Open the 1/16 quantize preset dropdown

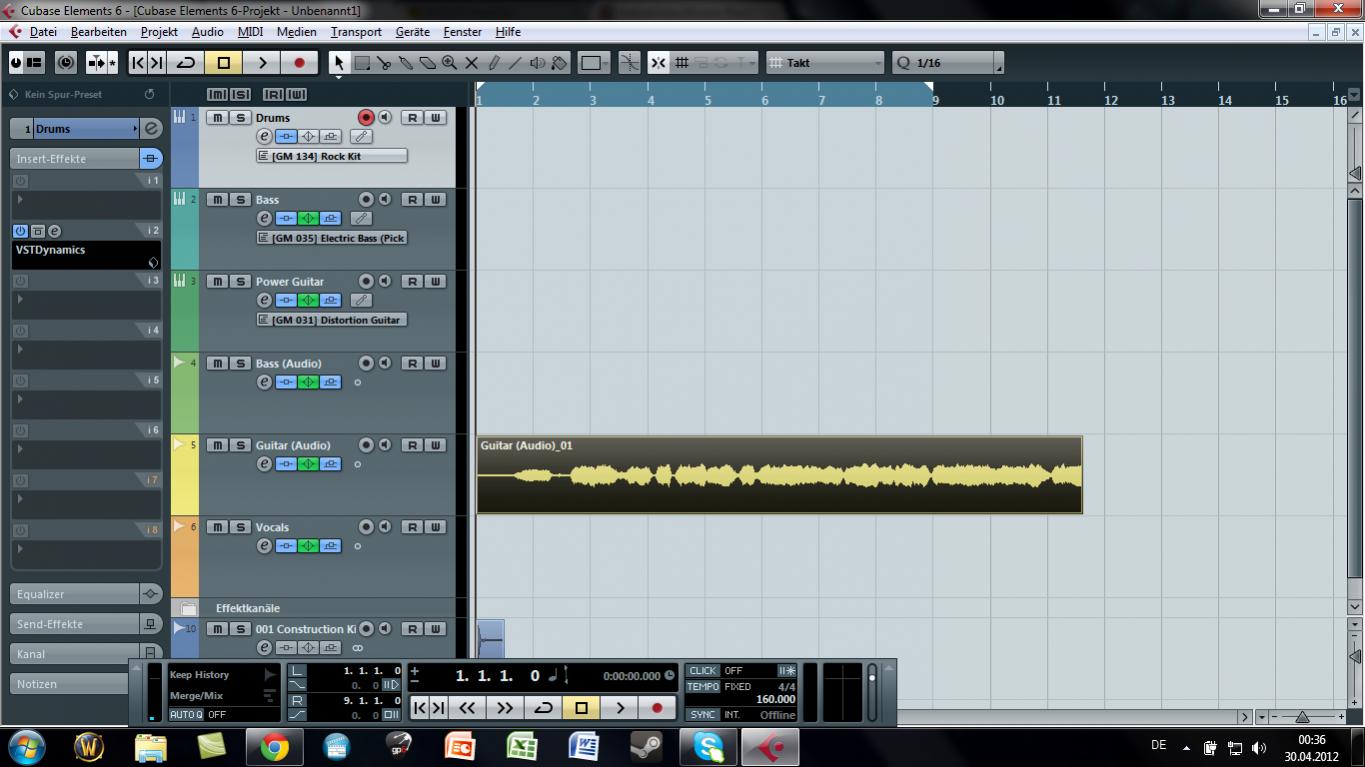pos(947,63)
